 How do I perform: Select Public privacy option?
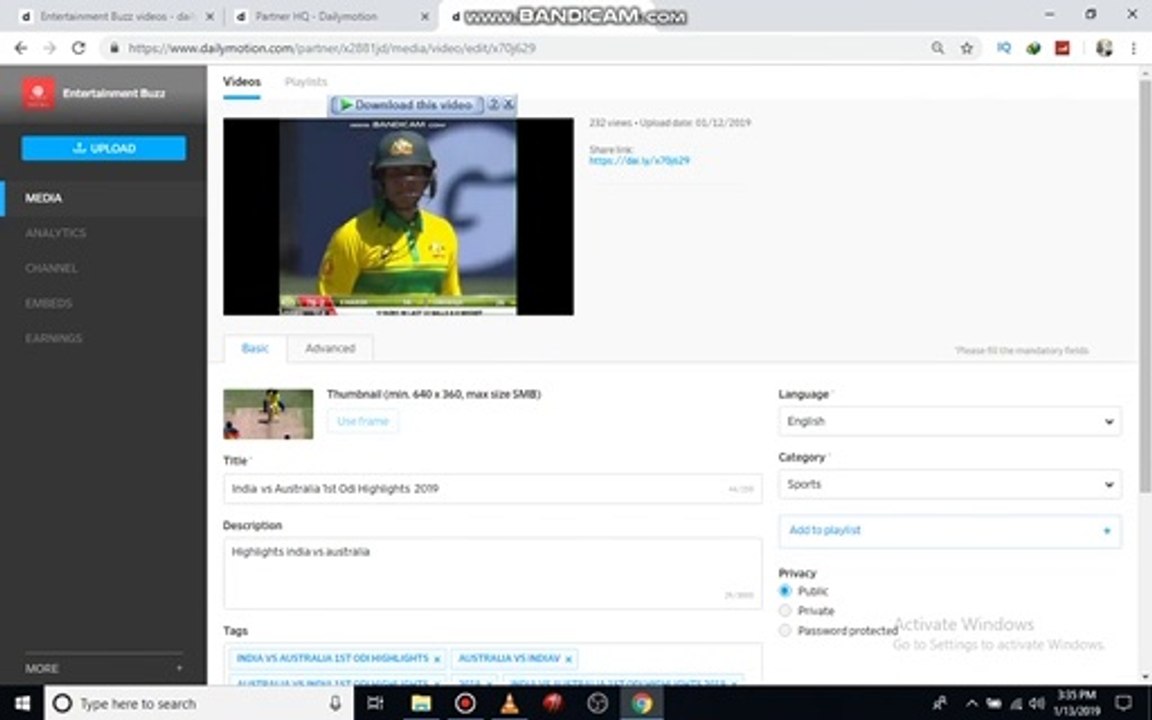coord(785,591)
